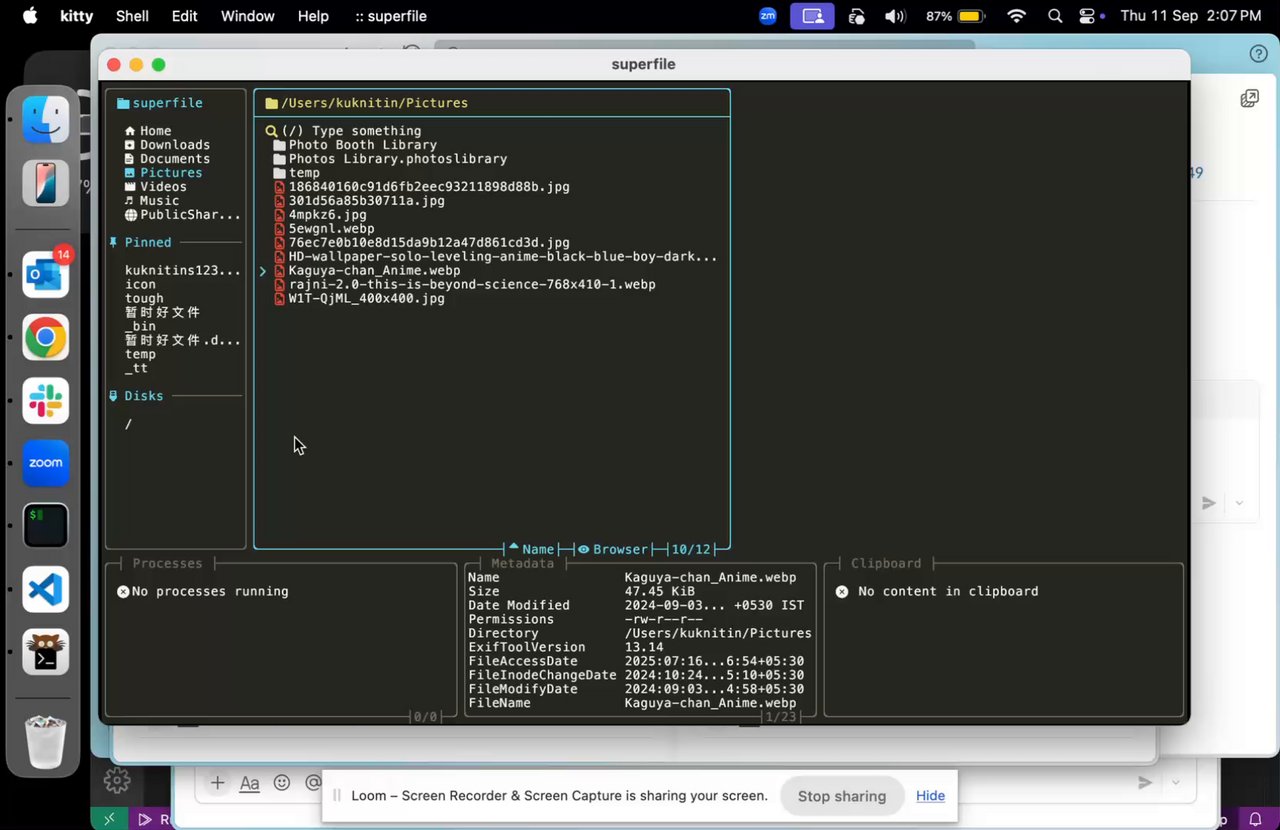Click the Type something search field
Viewport: 1280px width, 830px height.
[x=365, y=131]
